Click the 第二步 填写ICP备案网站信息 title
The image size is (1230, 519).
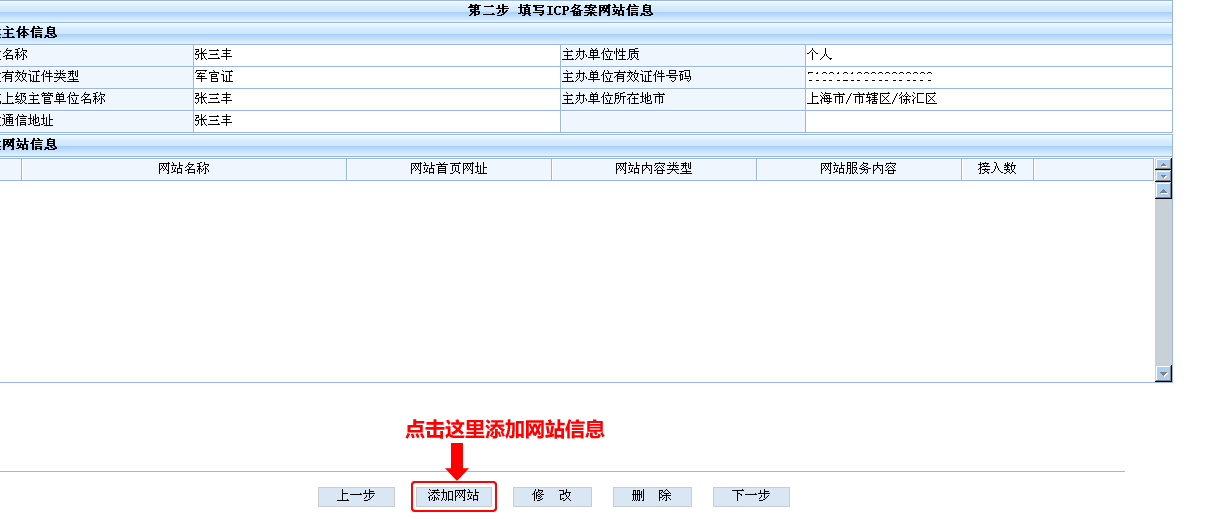coord(561,11)
